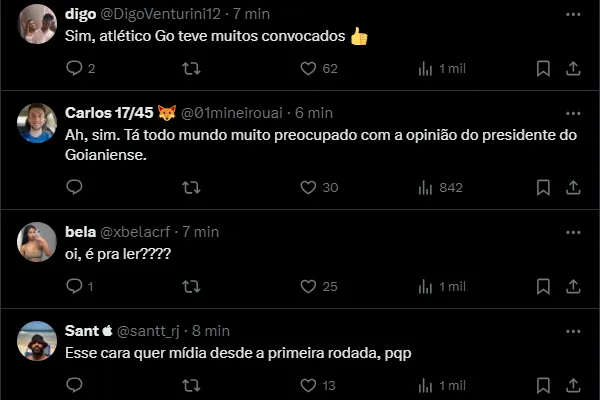Open Sant's tweet timestamp 8 min
Screen dimensions: 600x400
(x=210, y=330)
